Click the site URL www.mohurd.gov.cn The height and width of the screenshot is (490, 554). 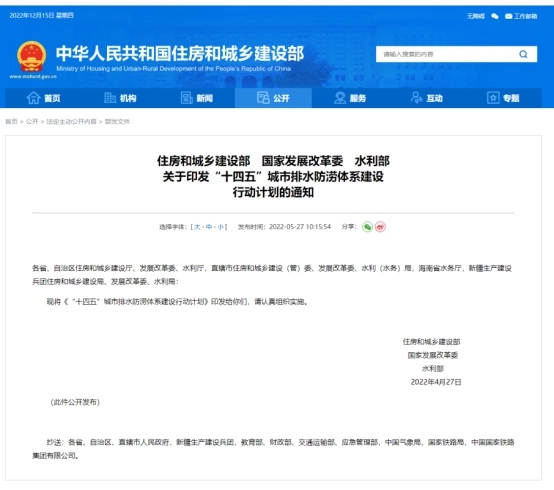click(x=33, y=77)
